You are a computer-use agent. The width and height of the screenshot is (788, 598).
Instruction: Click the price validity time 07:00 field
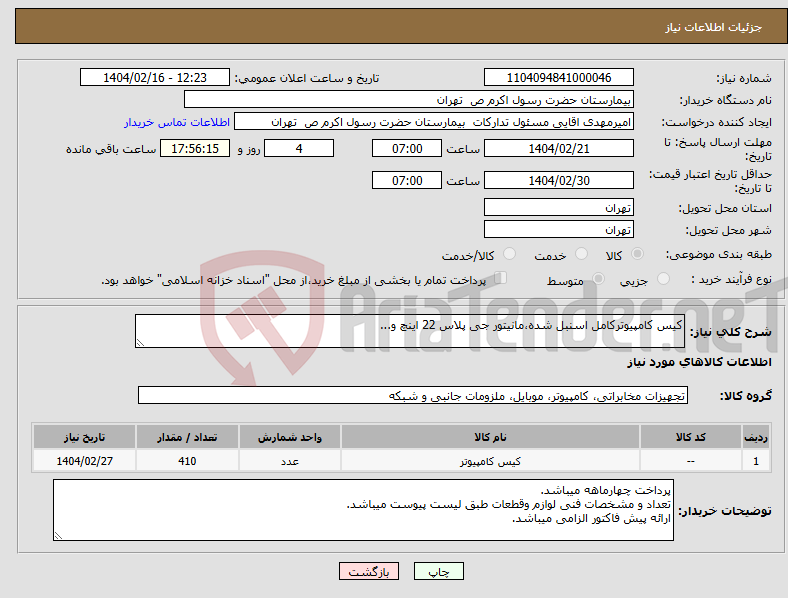point(407,180)
